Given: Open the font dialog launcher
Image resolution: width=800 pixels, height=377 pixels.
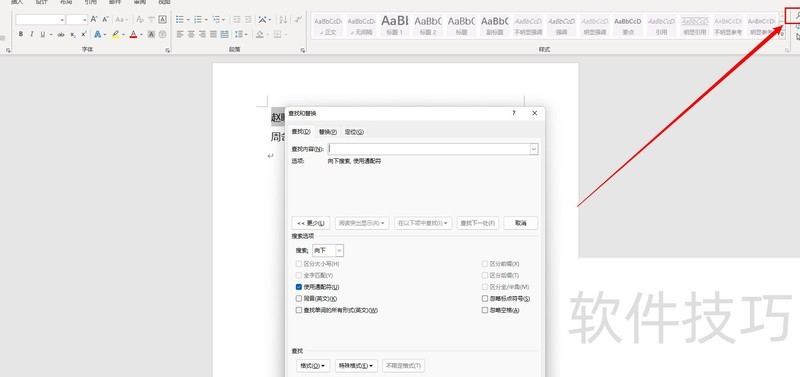Looking at the screenshot, I should pyautogui.click(x=167, y=50).
